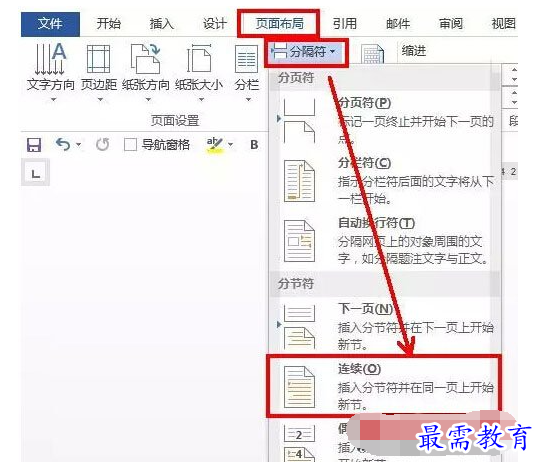
Task: Click the 分节符 section header
Action: 296,284
